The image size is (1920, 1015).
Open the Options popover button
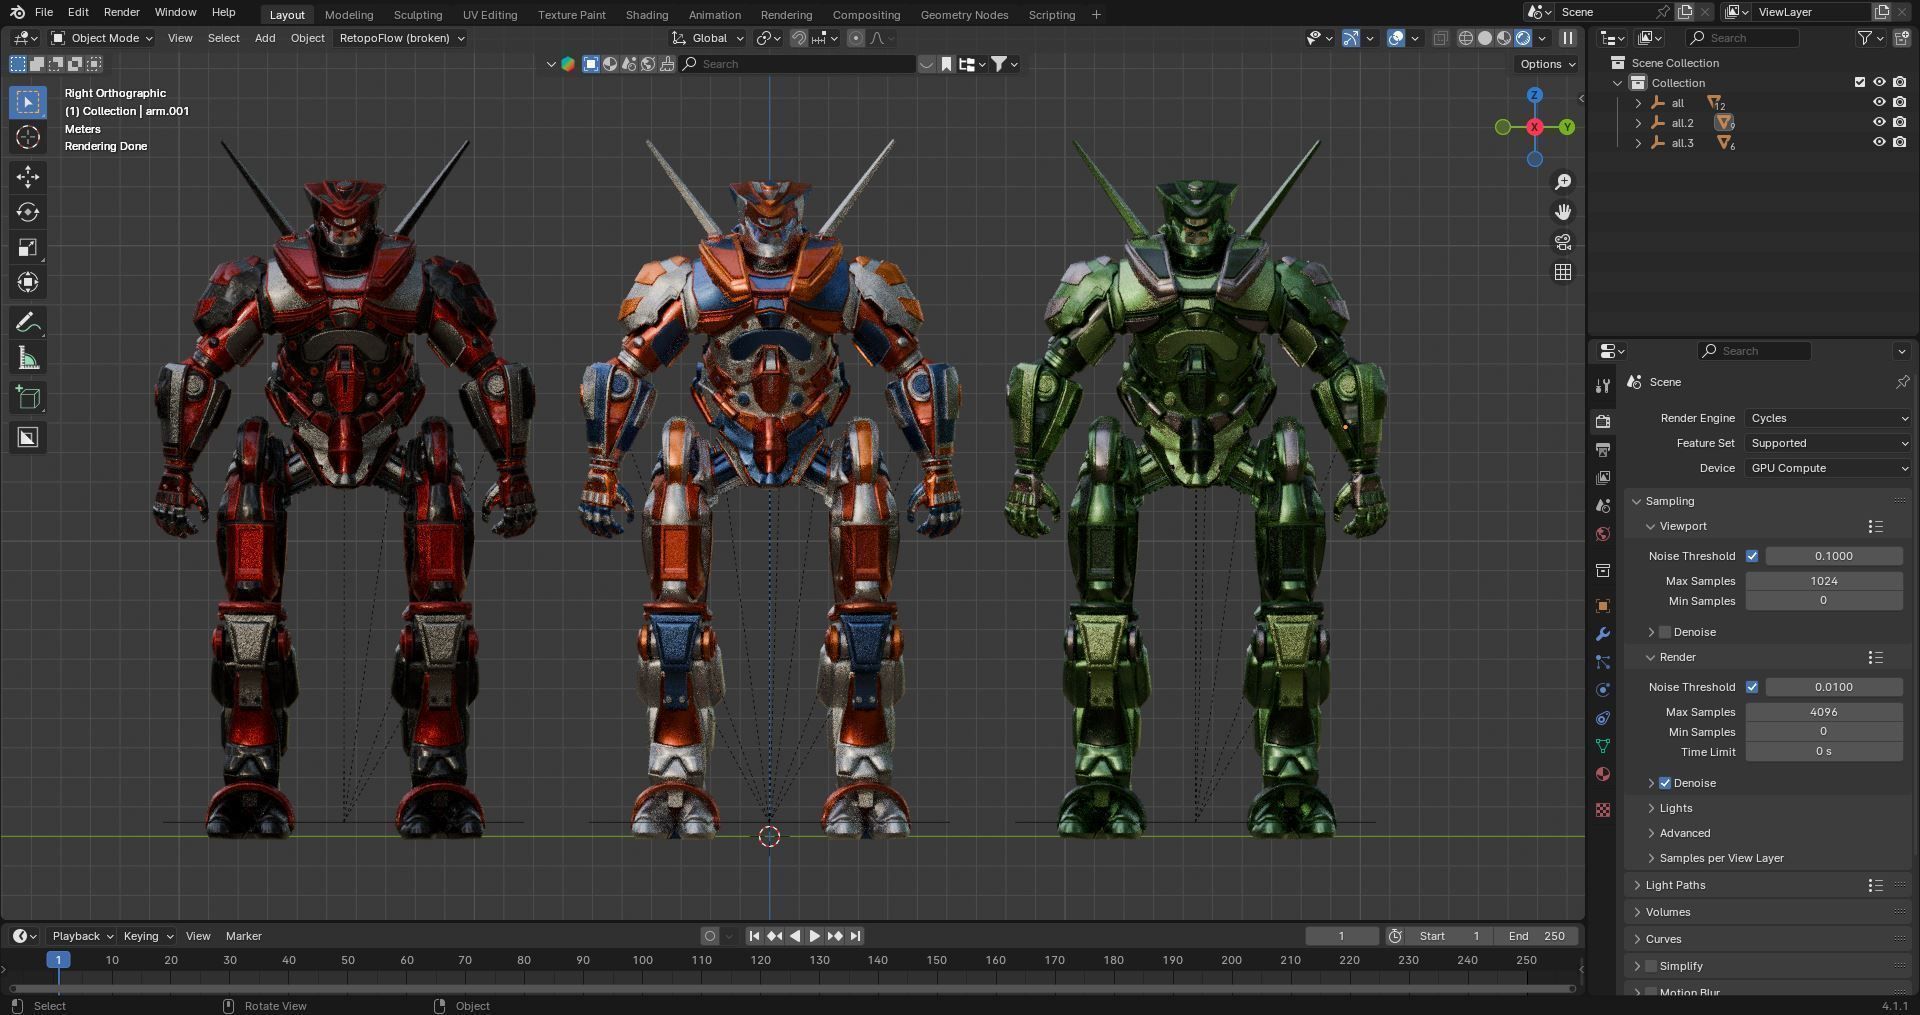click(x=1547, y=64)
